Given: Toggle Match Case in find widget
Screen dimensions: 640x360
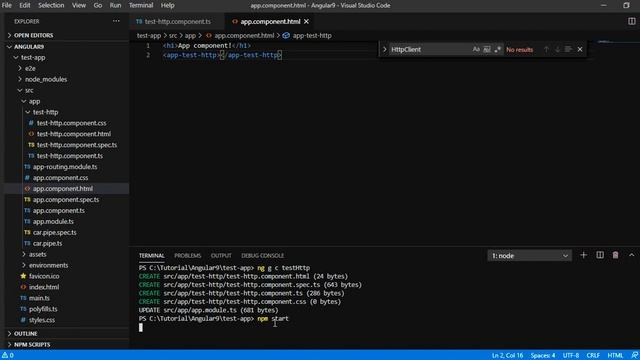Looking at the screenshot, I should [476, 49].
